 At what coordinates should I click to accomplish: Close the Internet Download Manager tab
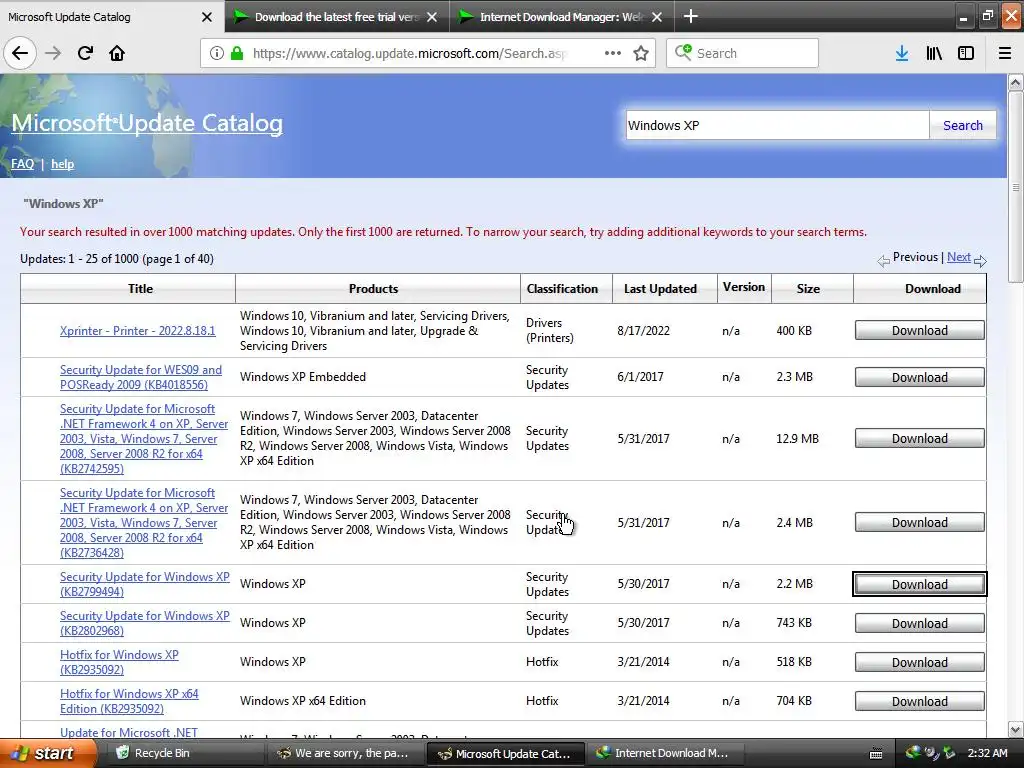[x=657, y=17]
